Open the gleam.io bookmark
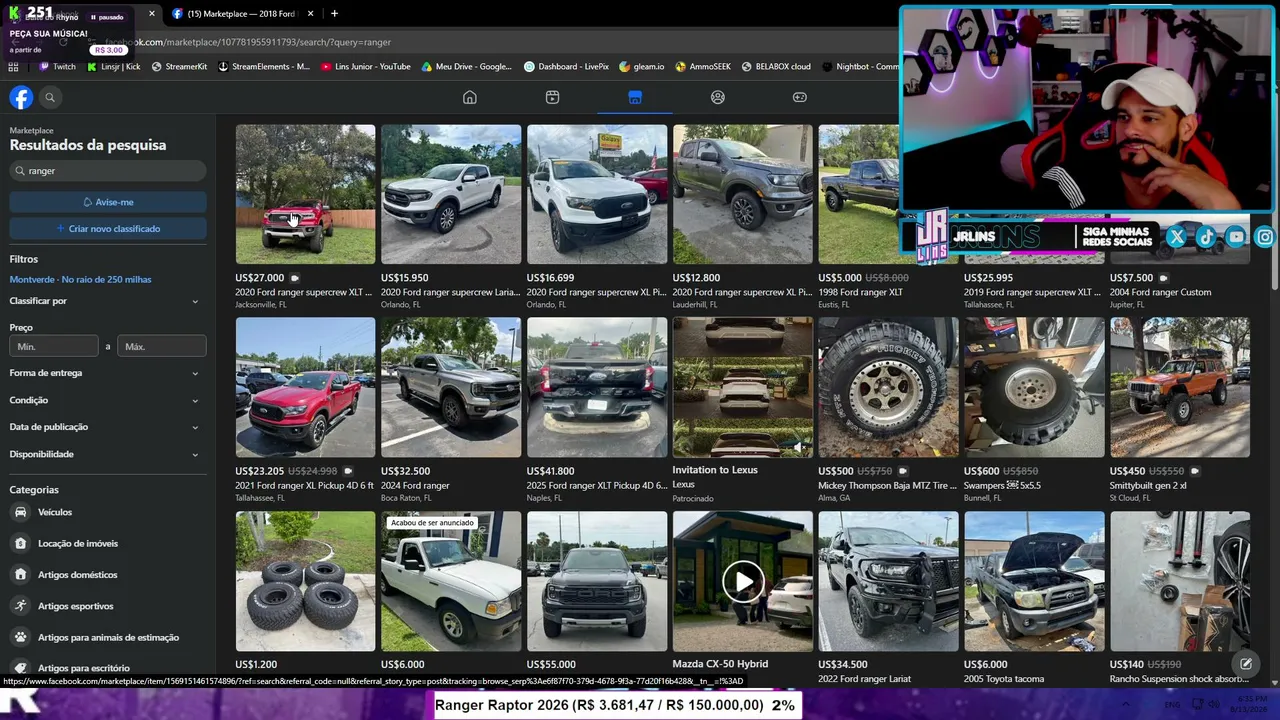1280x720 pixels. 642,67
